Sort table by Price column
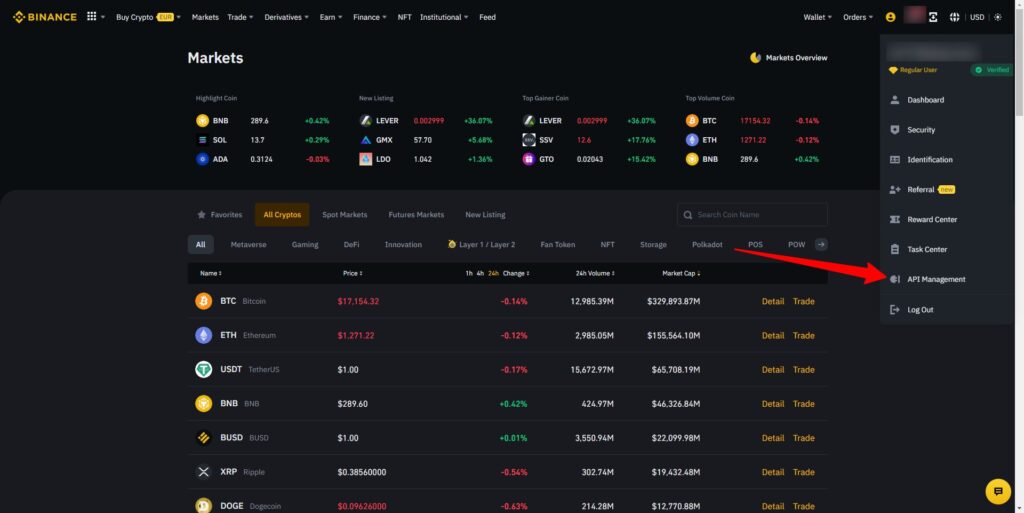Screen dimensions: 1024x513 pos(353,273)
